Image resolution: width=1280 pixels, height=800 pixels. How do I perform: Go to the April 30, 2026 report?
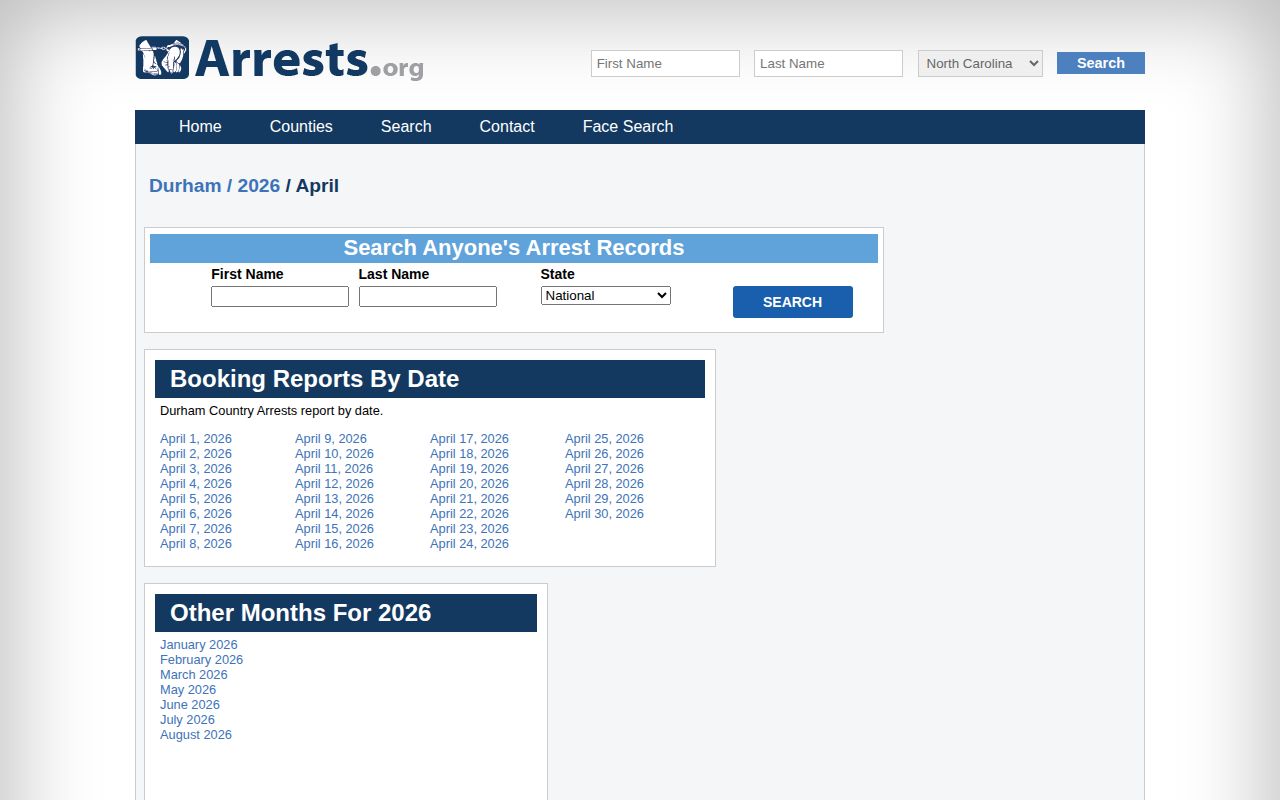click(604, 514)
